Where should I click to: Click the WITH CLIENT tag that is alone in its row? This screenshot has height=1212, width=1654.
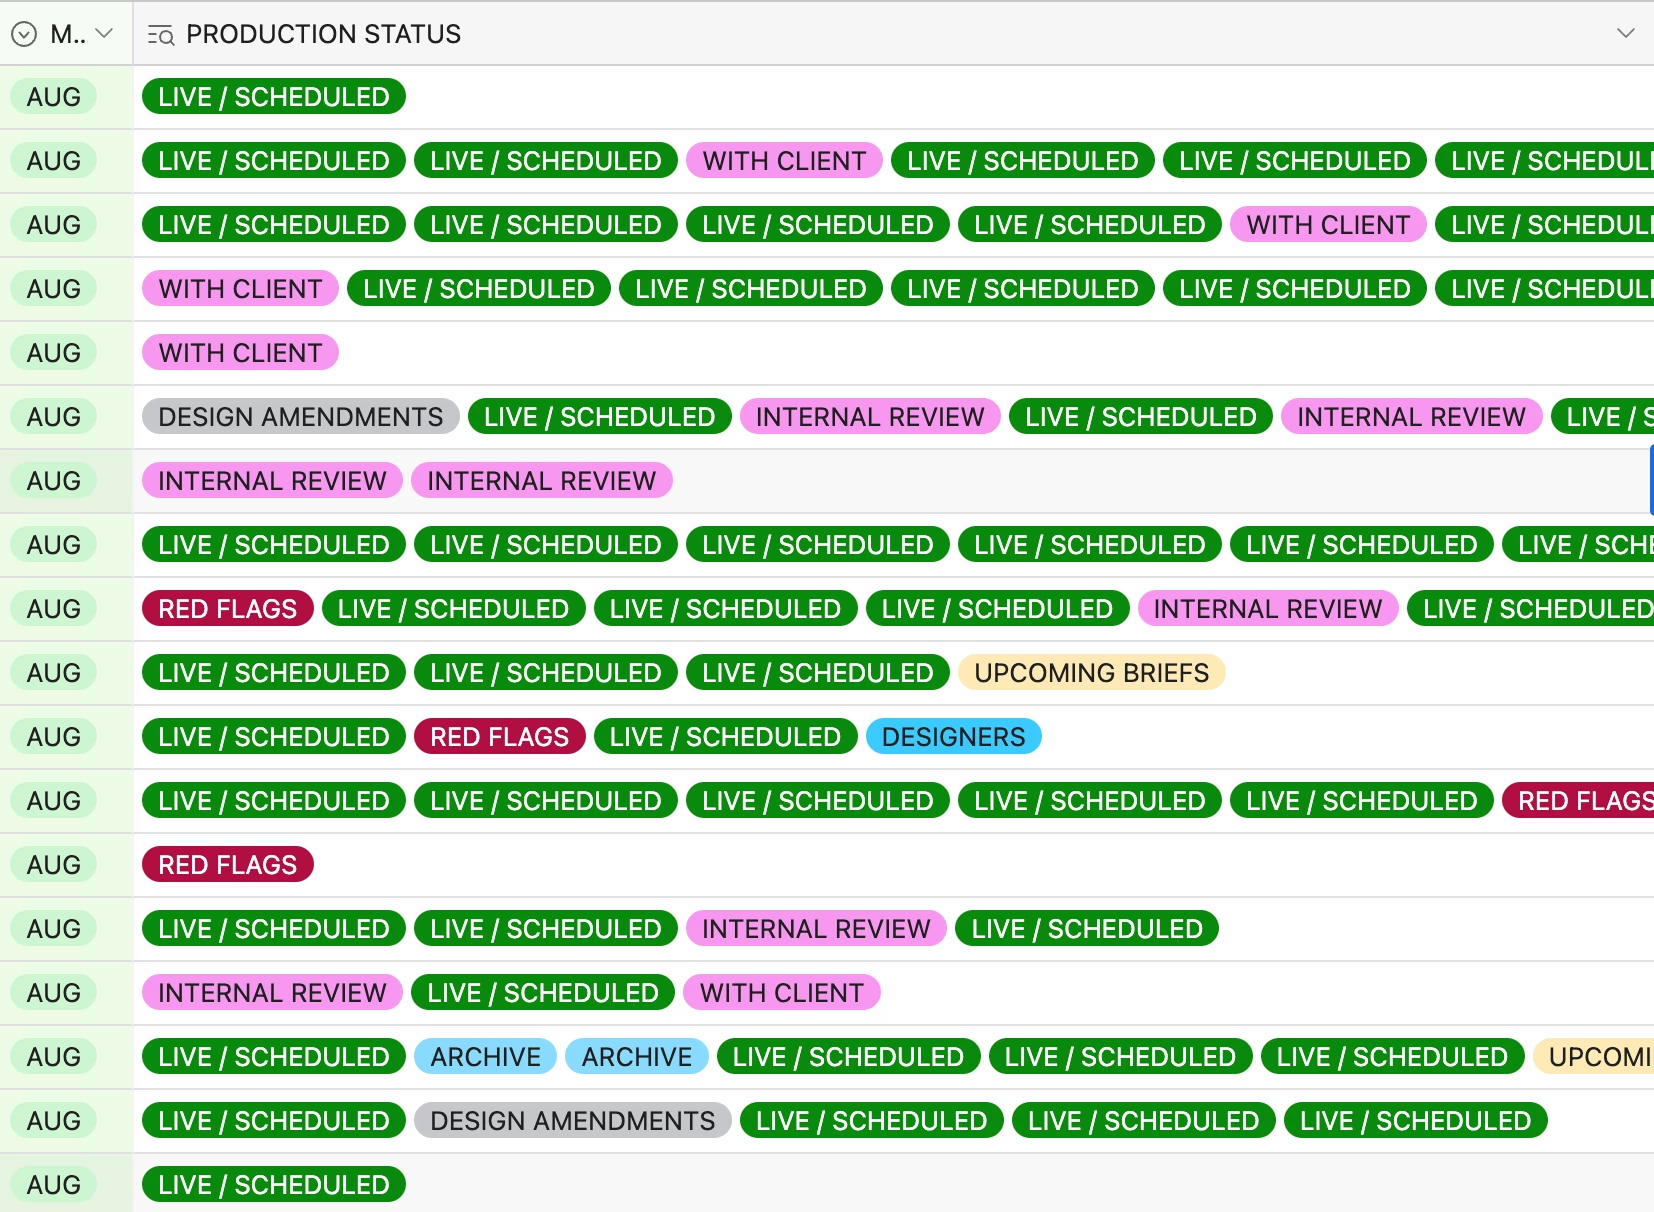tap(241, 353)
